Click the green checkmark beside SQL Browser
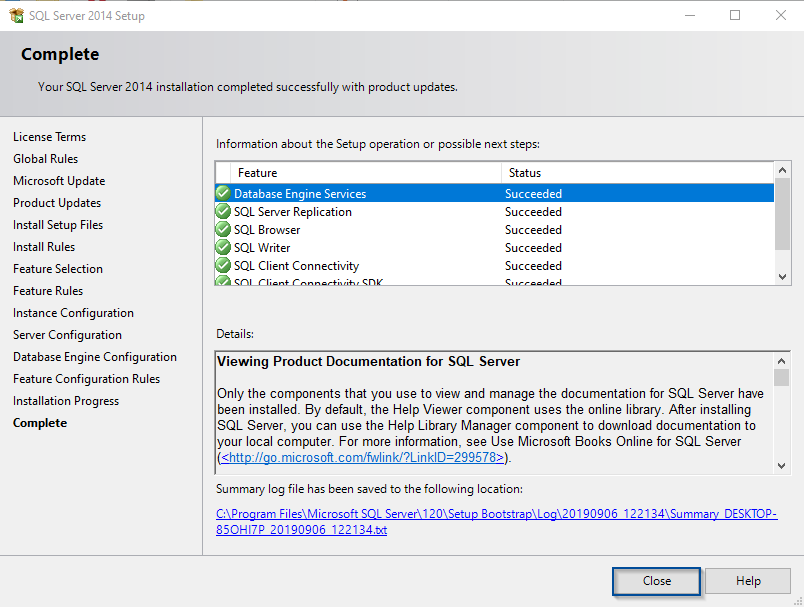Viewport: 804px width, 607px height. click(x=223, y=230)
